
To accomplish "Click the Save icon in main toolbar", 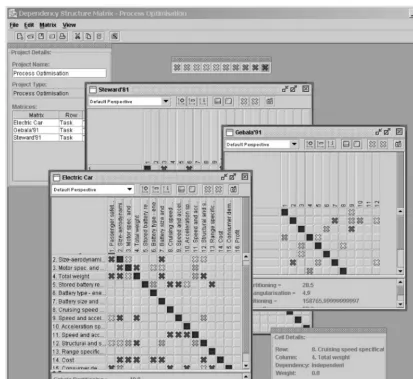I will click(x=41, y=36).
